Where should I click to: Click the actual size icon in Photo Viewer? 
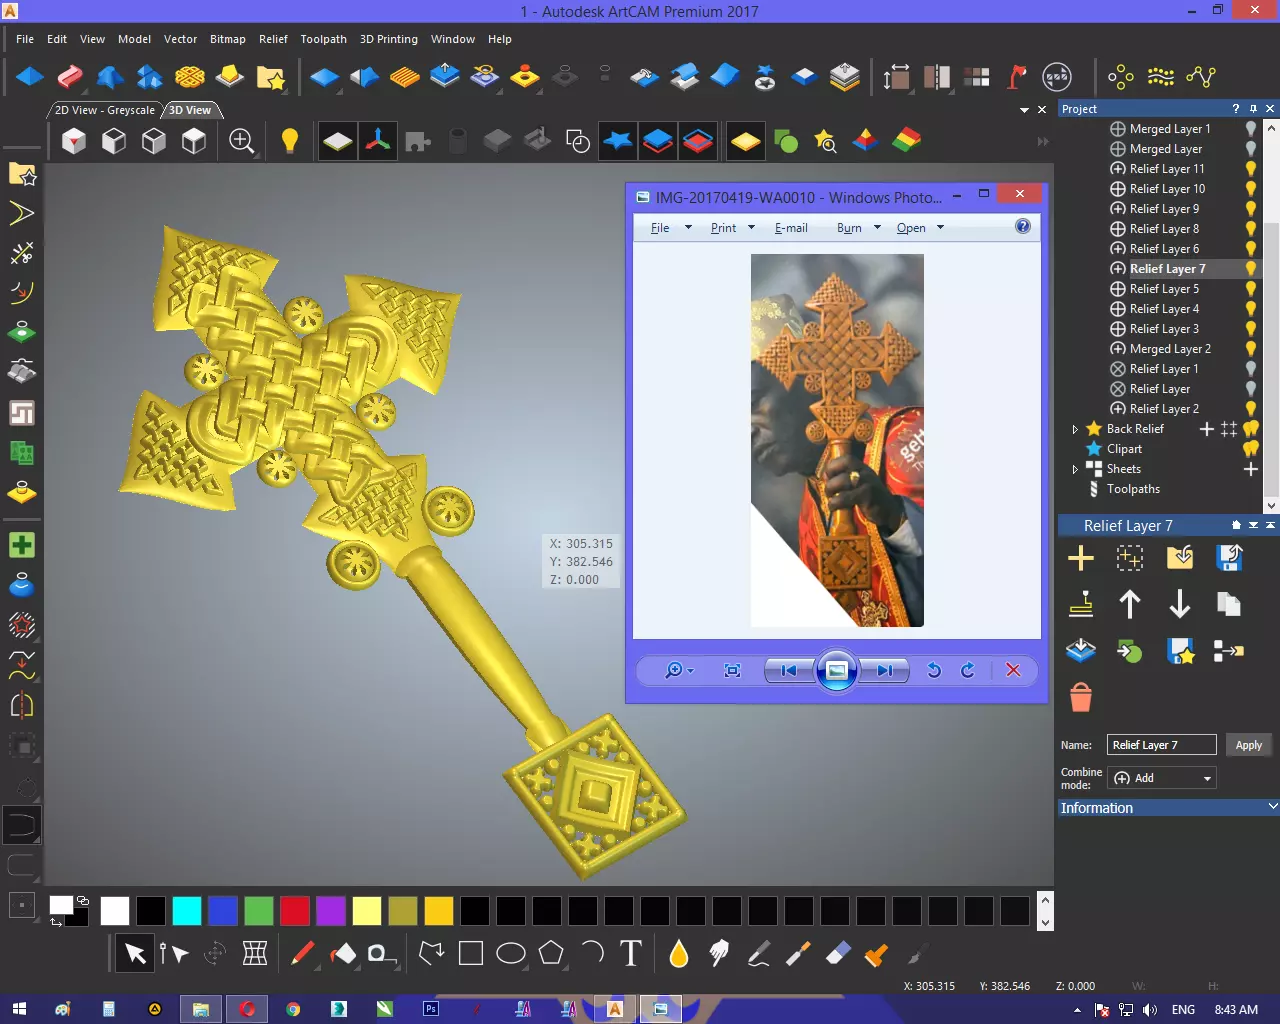(732, 670)
